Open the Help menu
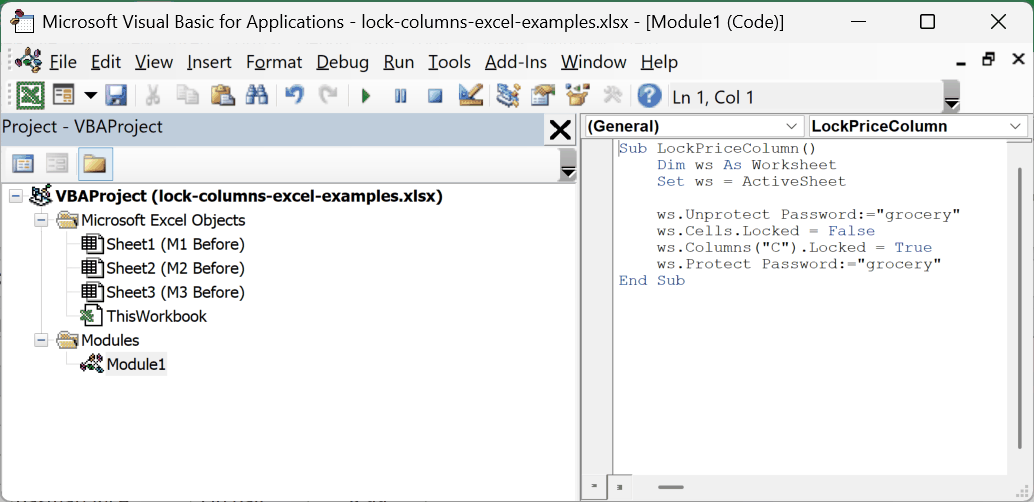This screenshot has width=1034, height=502. coord(659,62)
